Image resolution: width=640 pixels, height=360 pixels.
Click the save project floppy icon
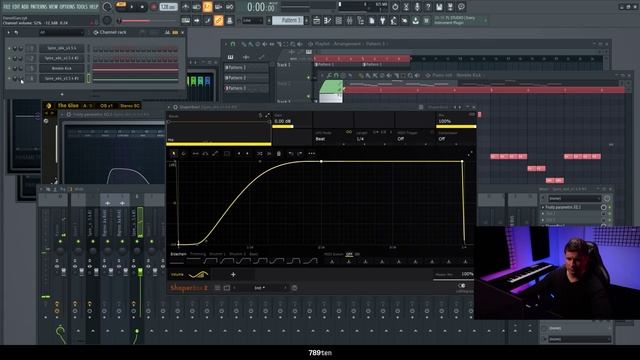pos(439,7)
